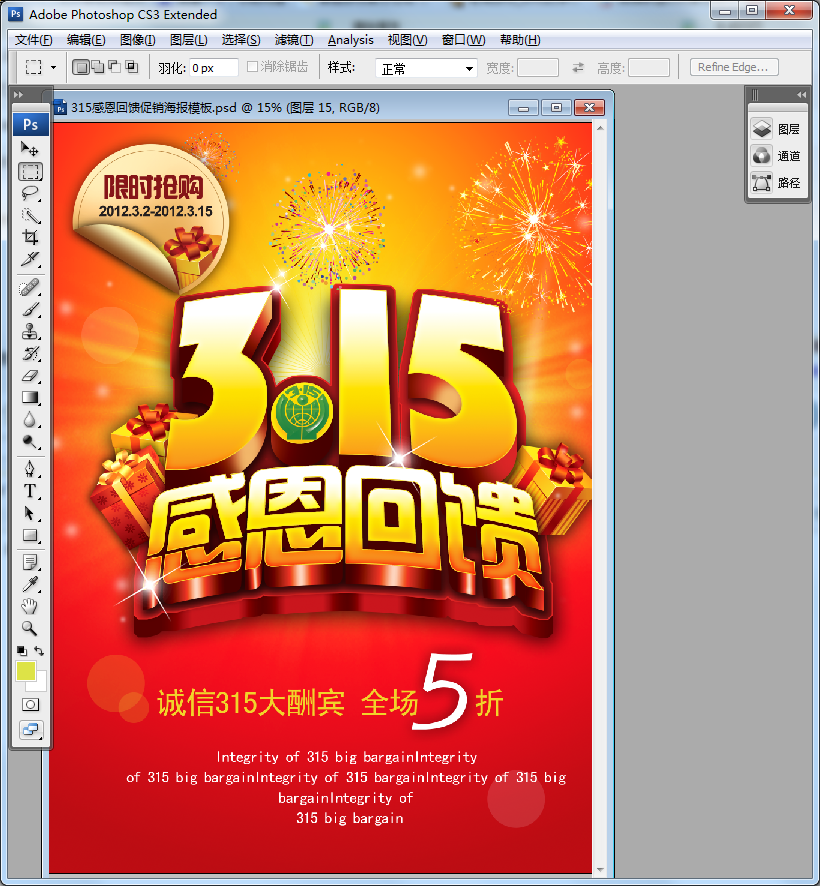Select the Move tool
The height and width of the screenshot is (886, 820).
pos(29,149)
